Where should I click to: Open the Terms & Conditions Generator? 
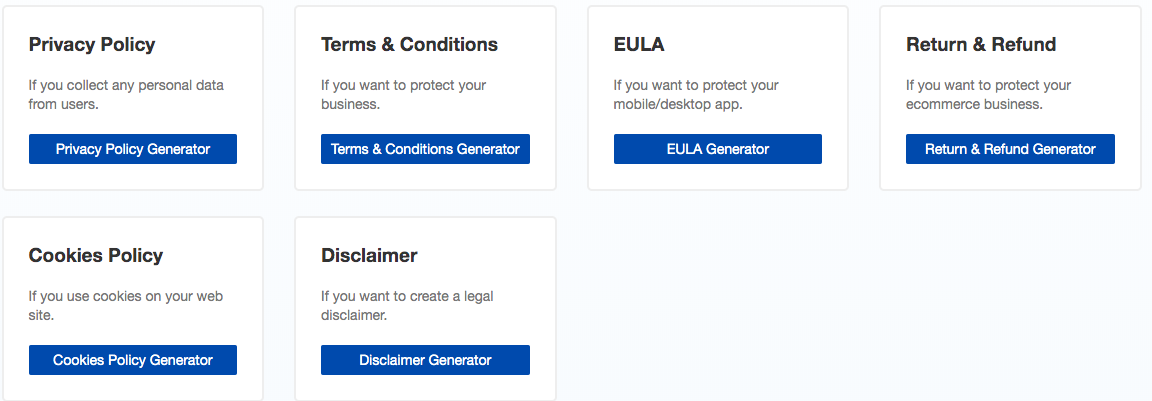425,149
